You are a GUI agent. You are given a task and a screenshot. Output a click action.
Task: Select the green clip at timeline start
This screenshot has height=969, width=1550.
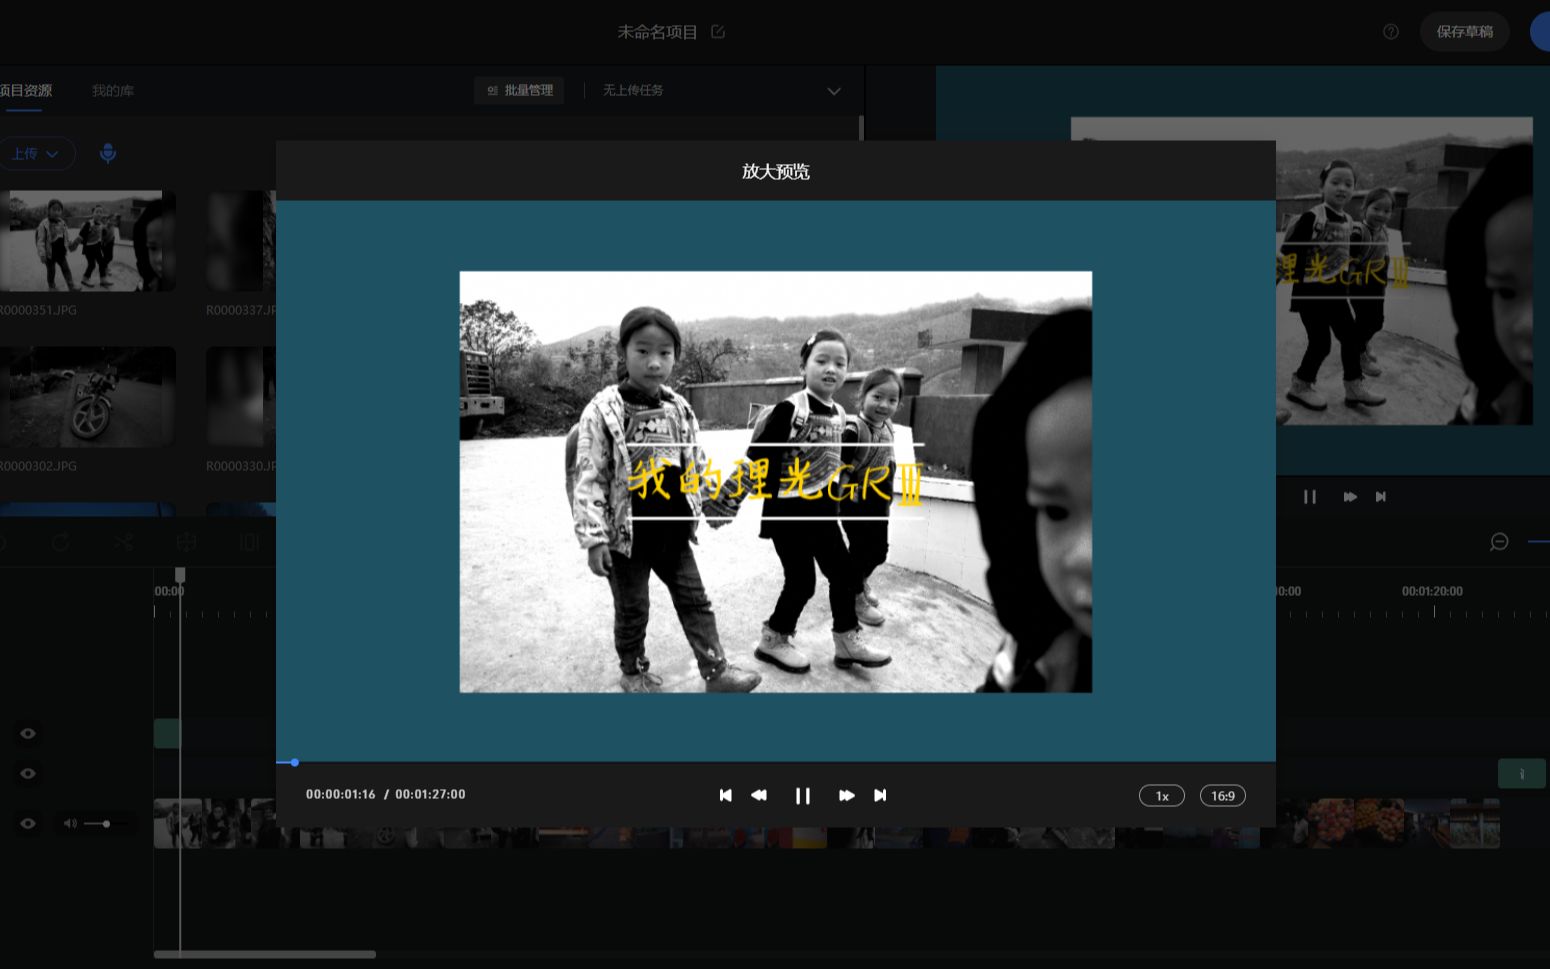click(167, 734)
